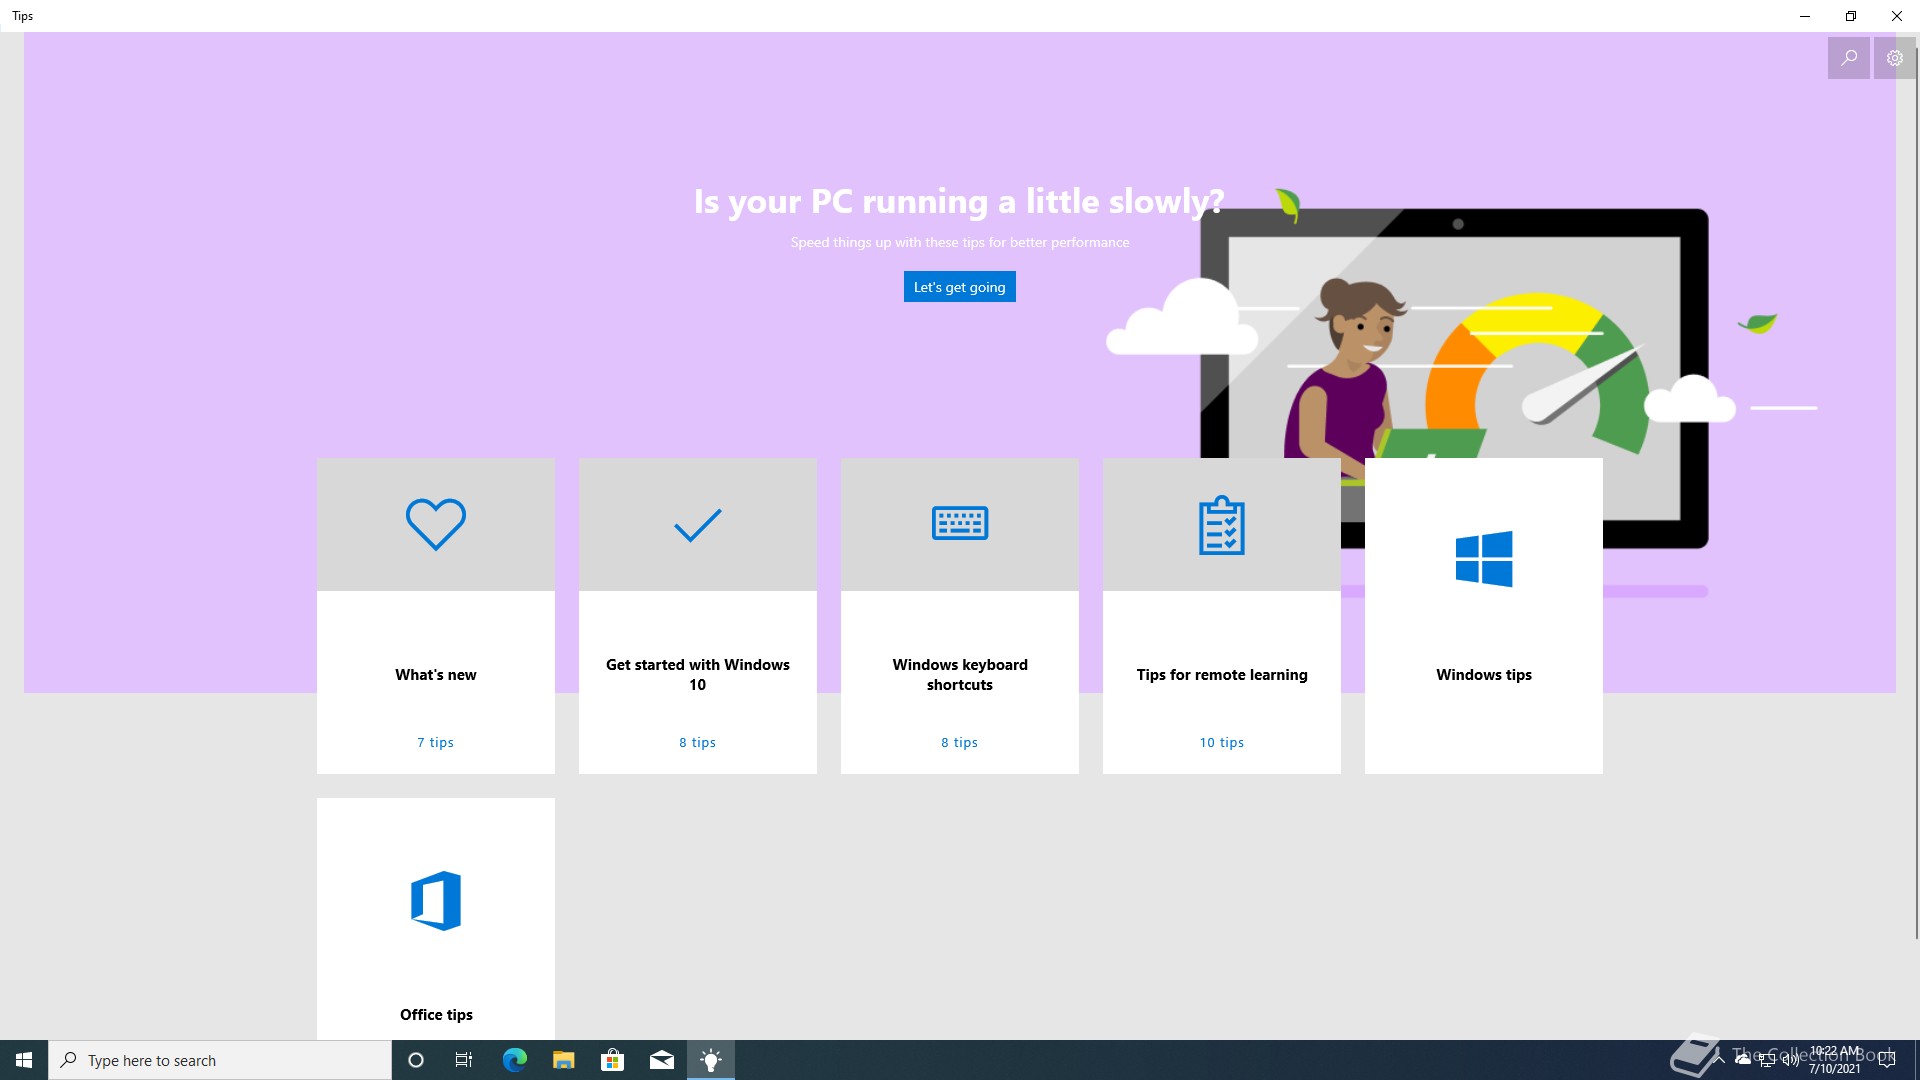1920x1080 pixels.
Task: Launch Microsoft Edge from the taskbar
Action: point(514,1060)
